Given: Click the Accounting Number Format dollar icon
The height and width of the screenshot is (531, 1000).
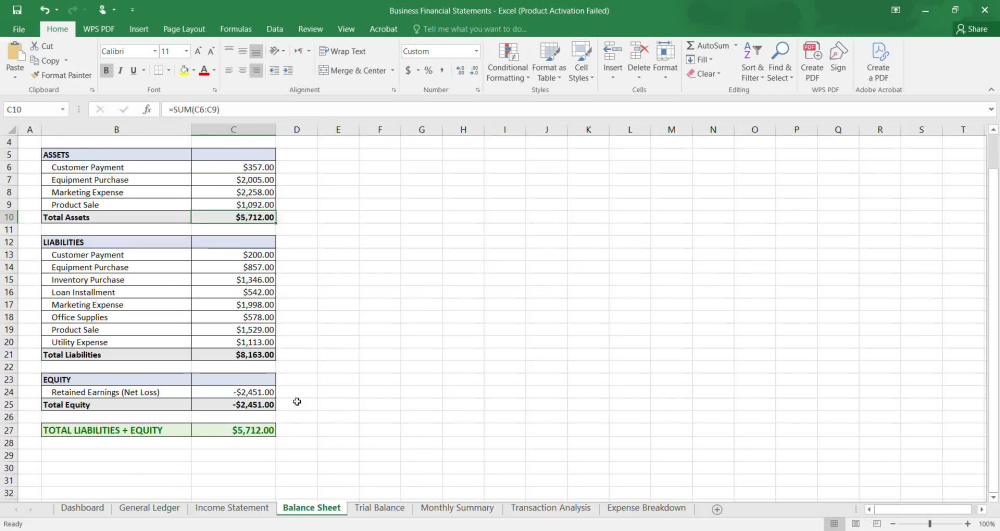Looking at the screenshot, I should (408, 70).
